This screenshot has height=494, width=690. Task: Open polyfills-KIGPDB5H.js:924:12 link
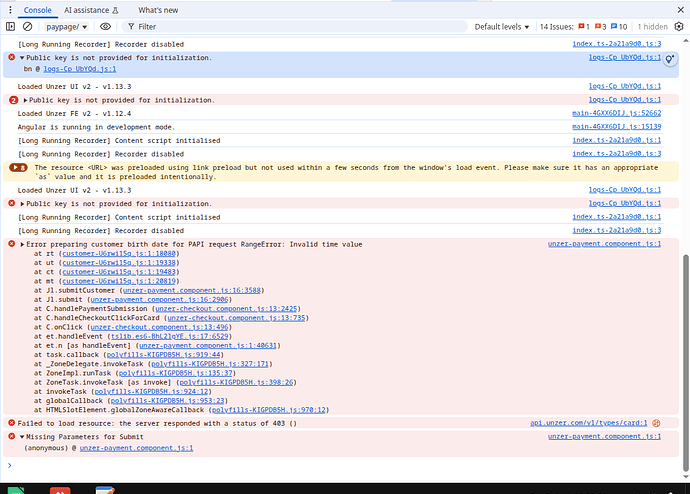tap(151, 392)
